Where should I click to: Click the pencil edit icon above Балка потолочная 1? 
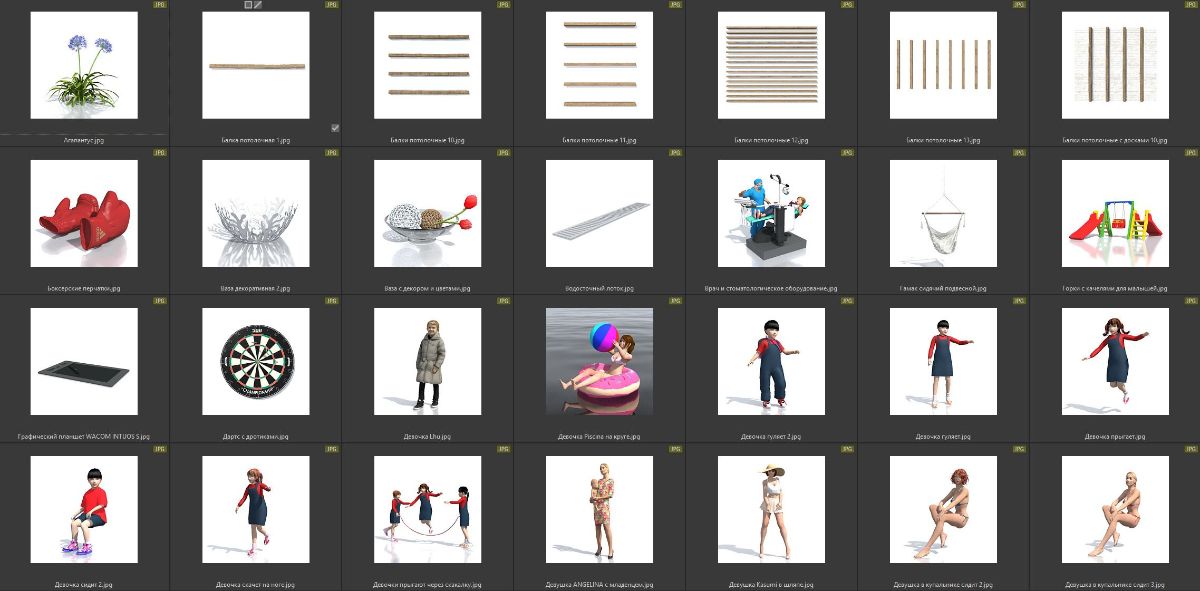(x=258, y=5)
